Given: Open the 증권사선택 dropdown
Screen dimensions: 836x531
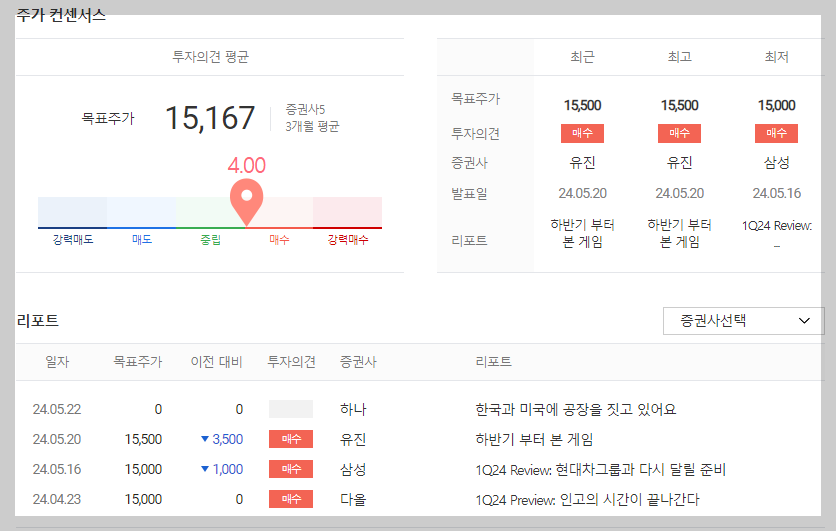Looking at the screenshot, I should click(x=743, y=321).
